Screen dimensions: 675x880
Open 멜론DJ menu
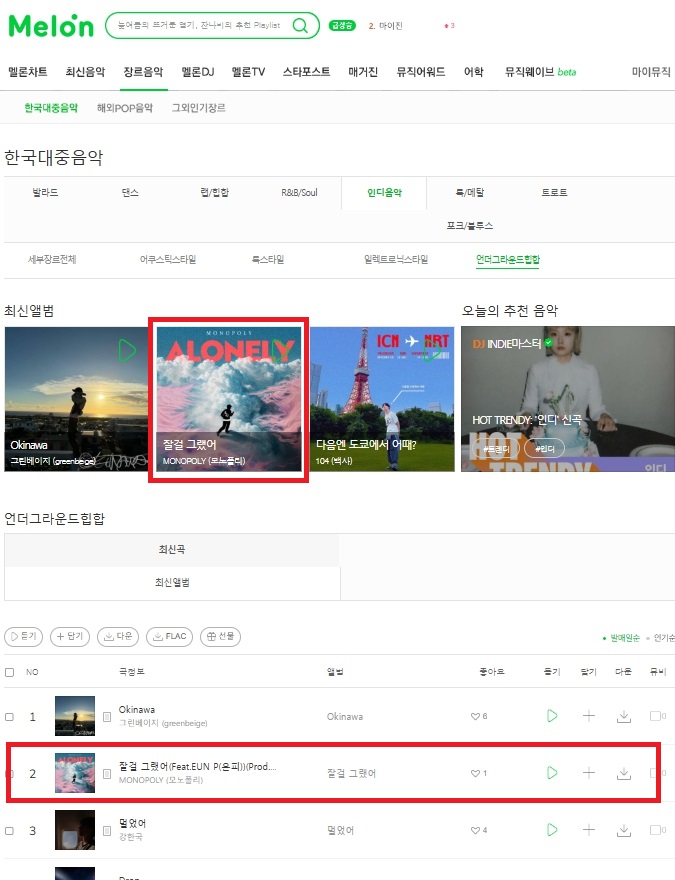click(198, 72)
